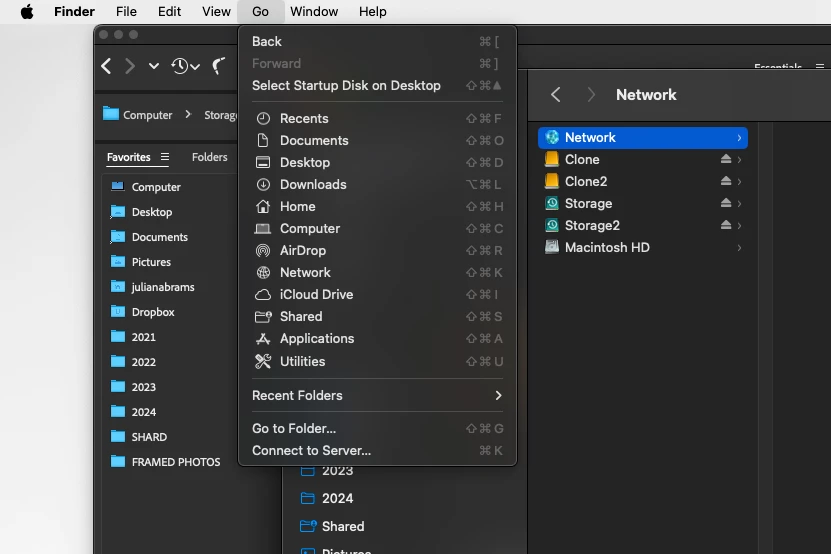Image resolution: width=831 pixels, height=554 pixels.
Task: Click the Documents page icon in Go menu
Action: 263,140
